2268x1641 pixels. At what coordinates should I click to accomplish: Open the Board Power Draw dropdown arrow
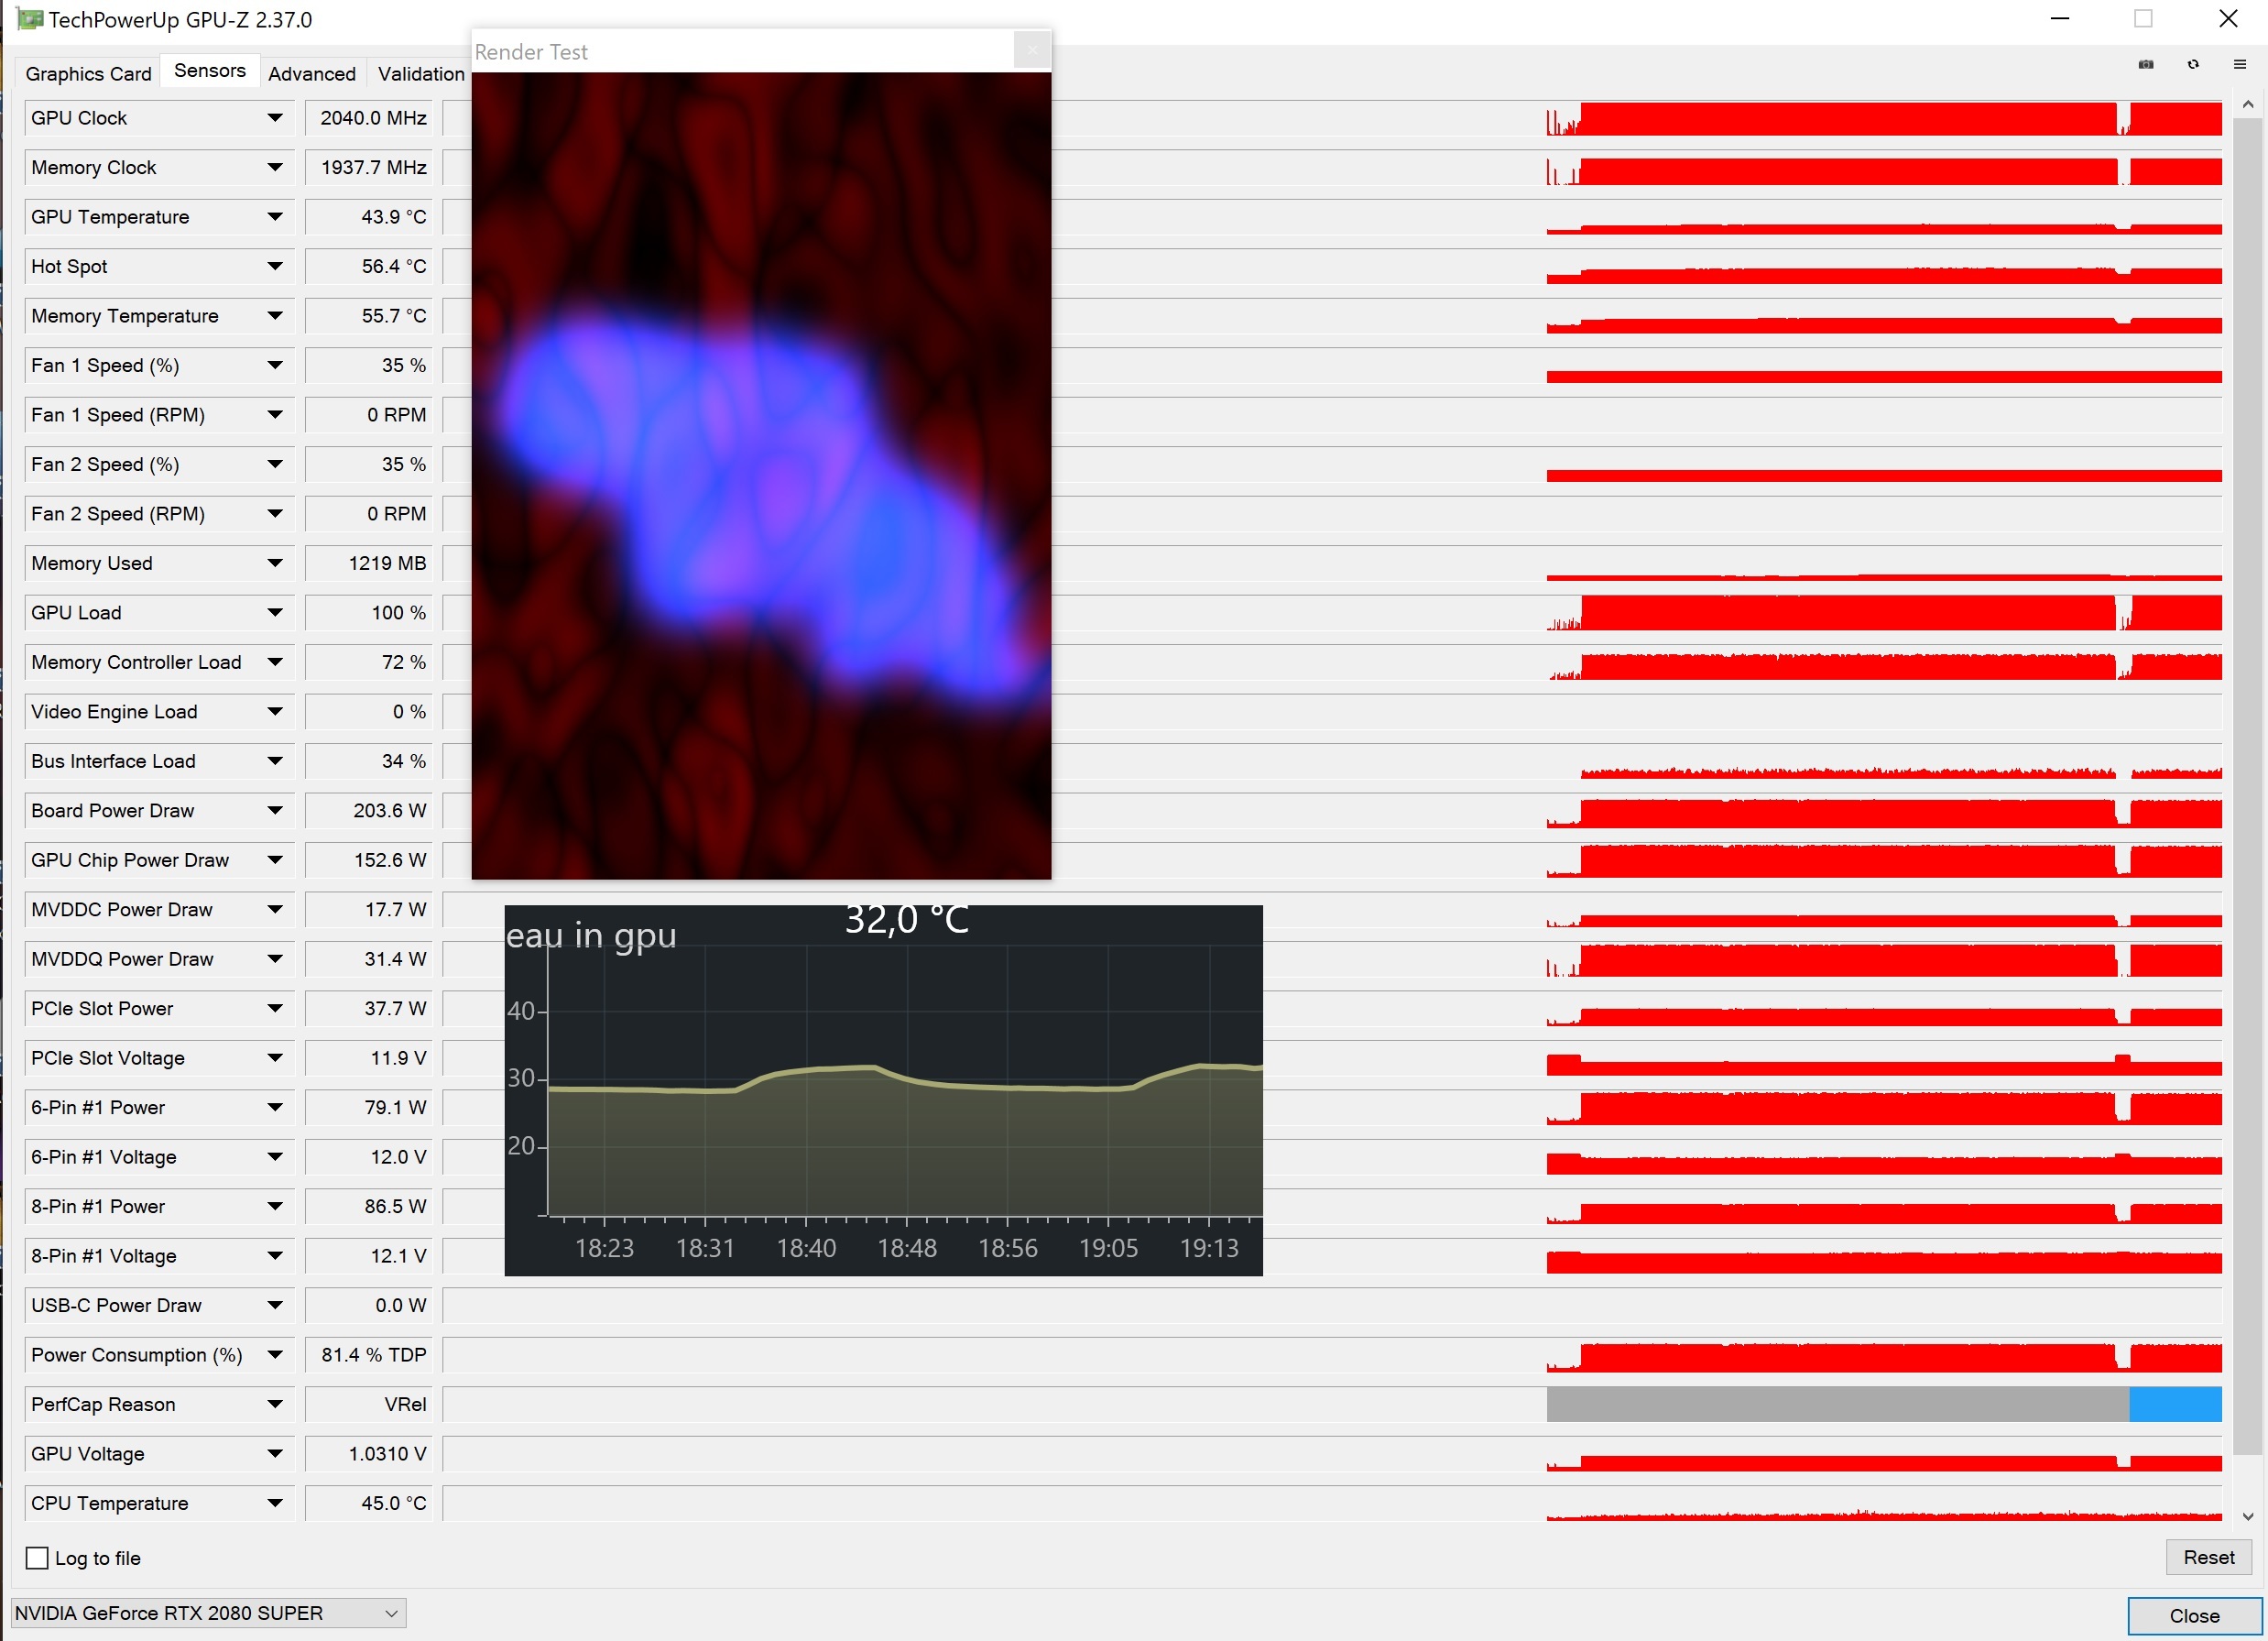tap(275, 810)
